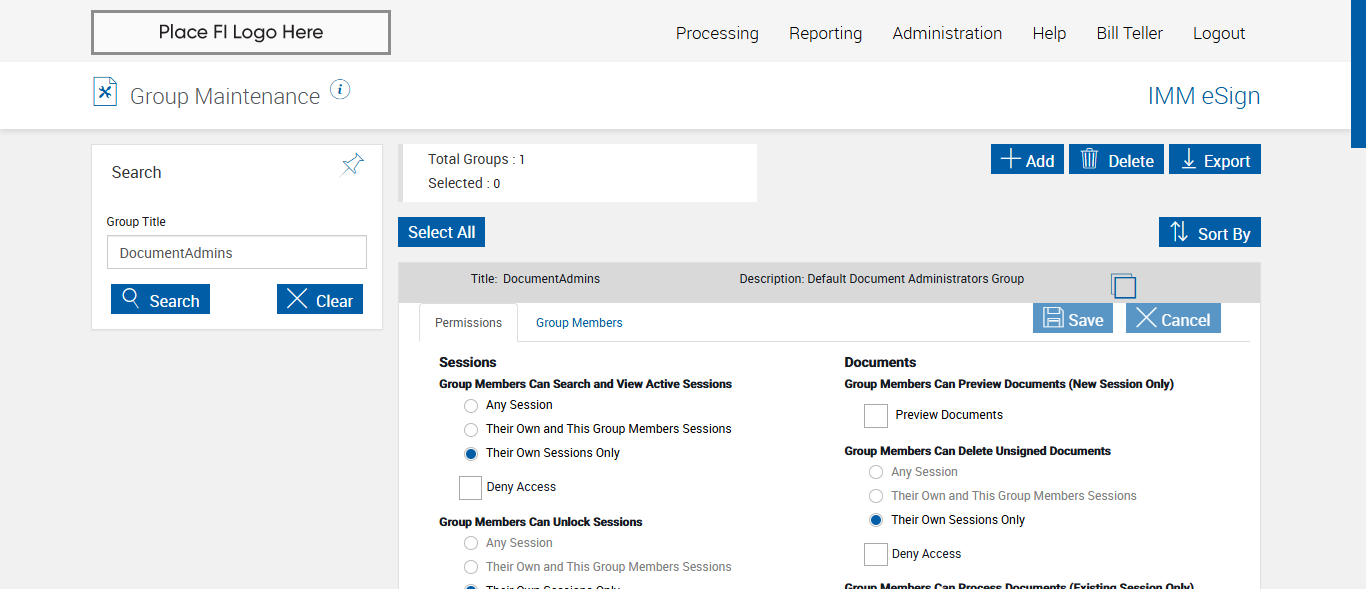Open the Sort By options
Viewport: 1366px width, 589px height.
point(1209,233)
